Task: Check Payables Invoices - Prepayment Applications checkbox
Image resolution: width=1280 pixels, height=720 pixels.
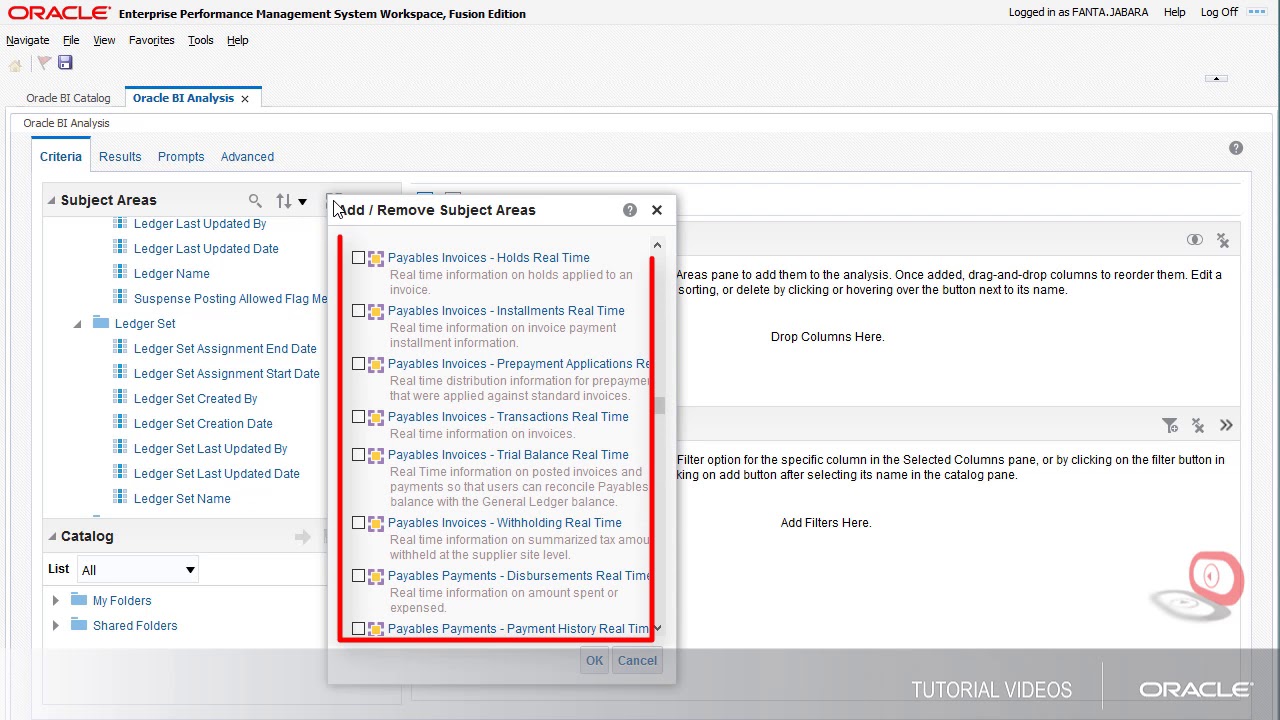Action: coord(358,364)
